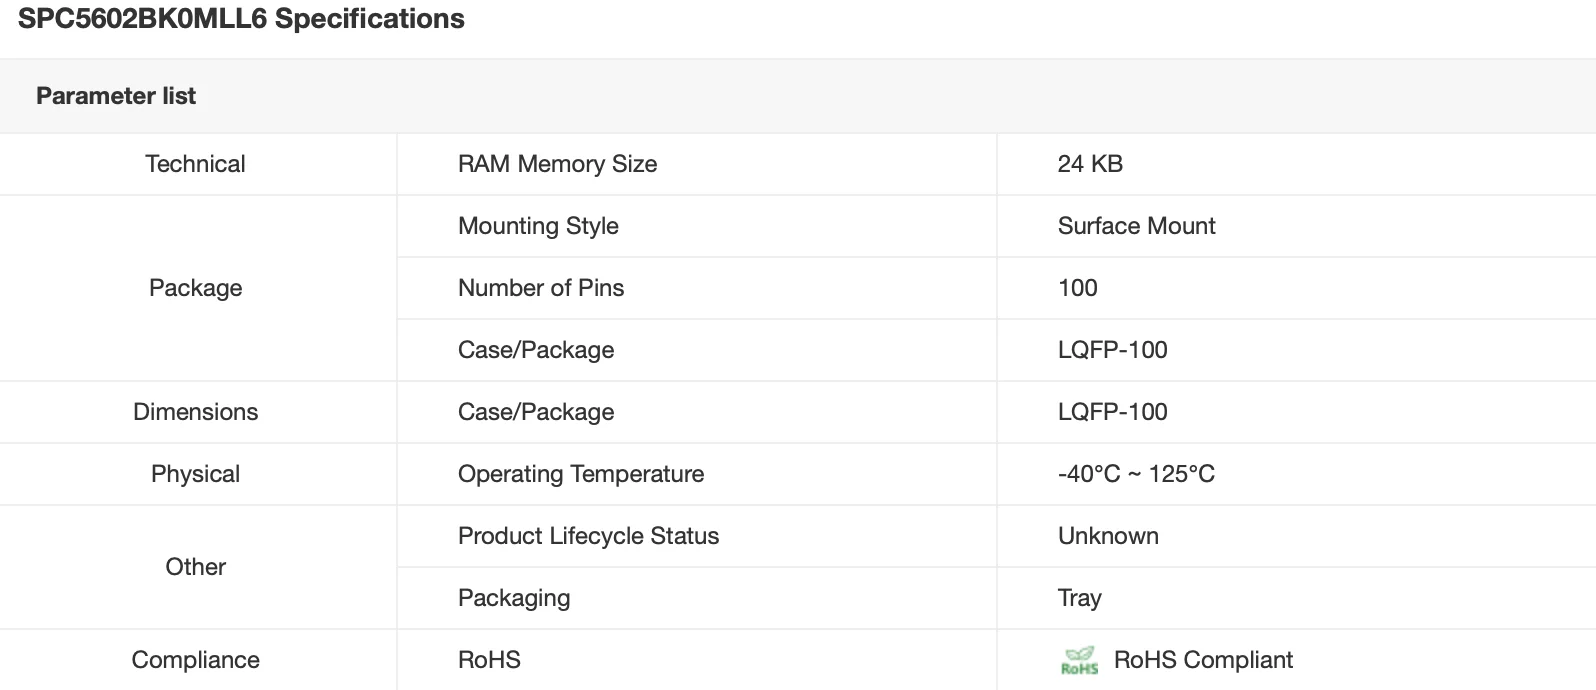The width and height of the screenshot is (1596, 690).
Task: Select the -40°C ~ 125°C value
Action: (1136, 474)
